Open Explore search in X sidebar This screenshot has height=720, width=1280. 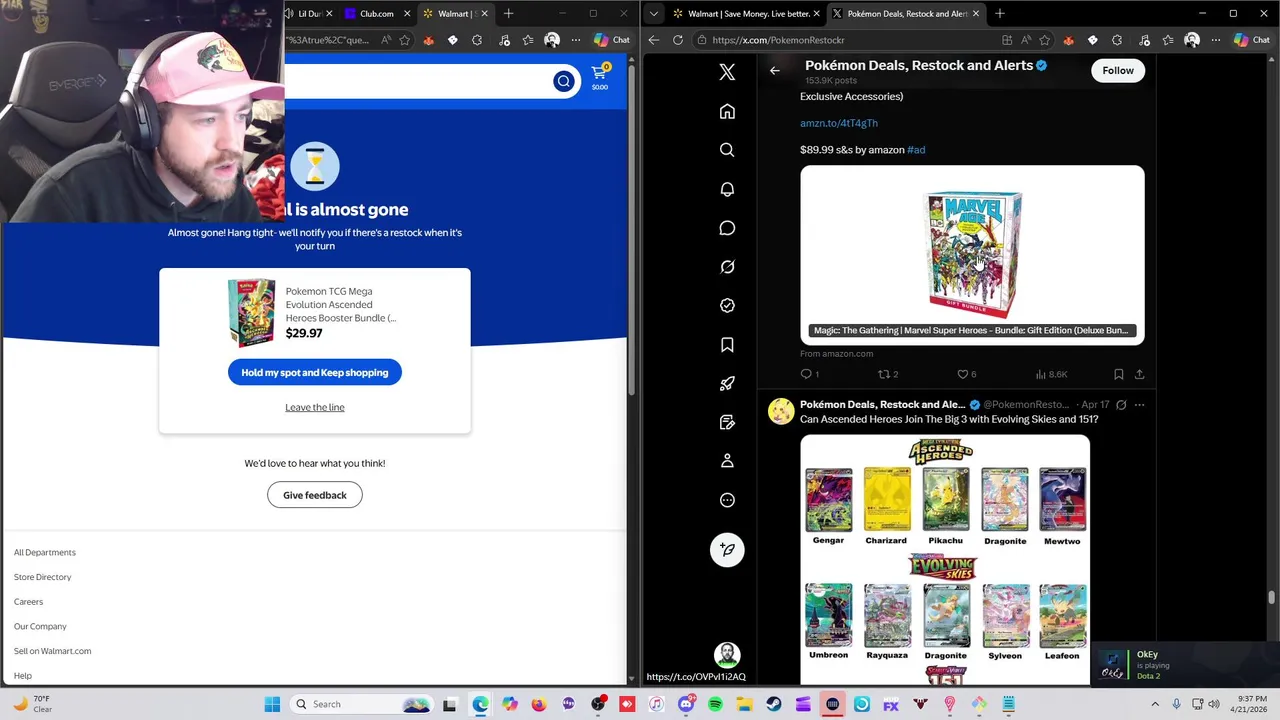tap(727, 150)
